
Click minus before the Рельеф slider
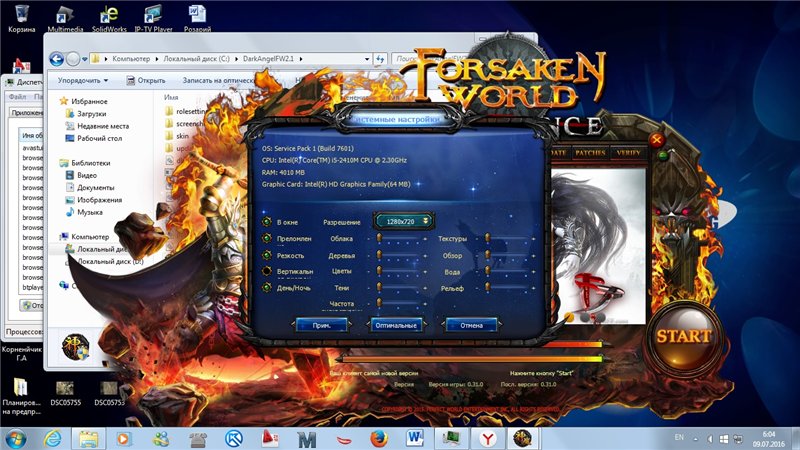click(478, 288)
